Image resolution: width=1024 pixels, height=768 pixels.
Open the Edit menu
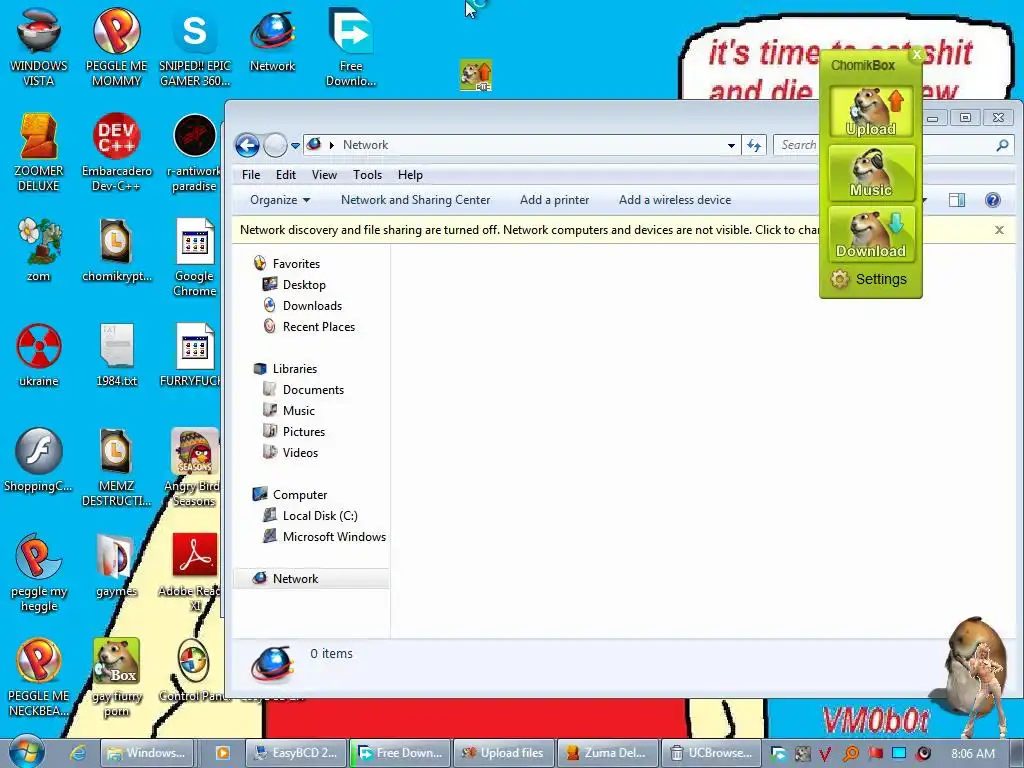[x=285, y=174]
